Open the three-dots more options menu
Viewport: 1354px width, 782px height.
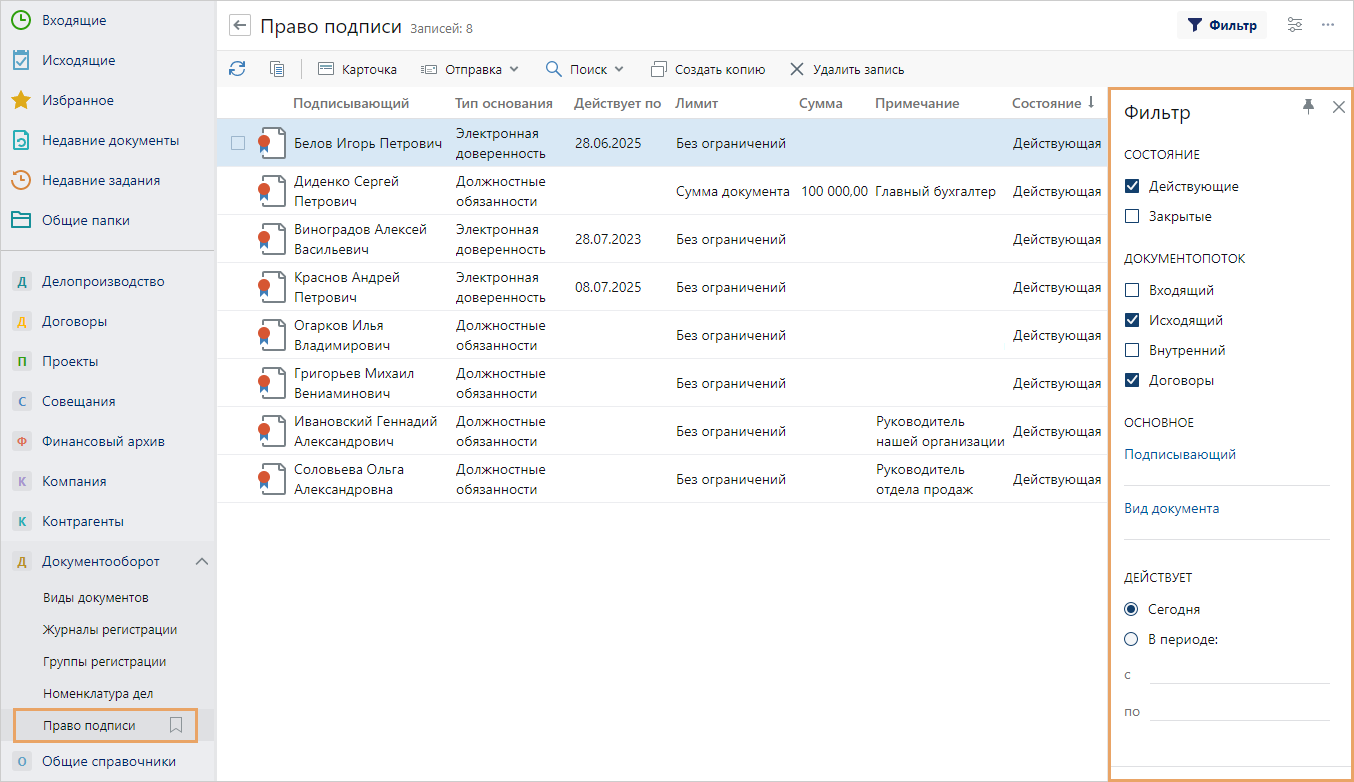(1328, 25)
